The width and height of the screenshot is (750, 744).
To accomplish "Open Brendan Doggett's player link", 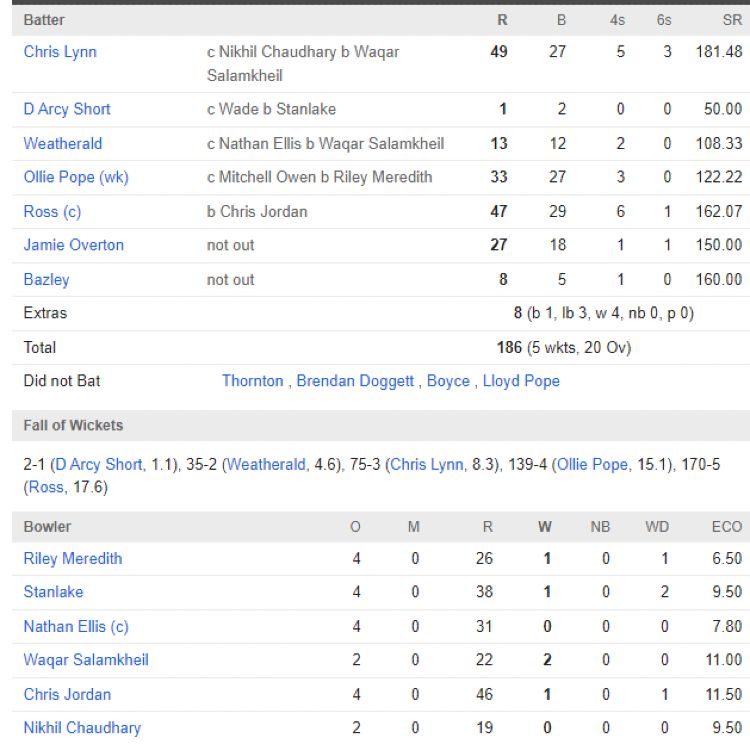I will click(x=355, y=381).
